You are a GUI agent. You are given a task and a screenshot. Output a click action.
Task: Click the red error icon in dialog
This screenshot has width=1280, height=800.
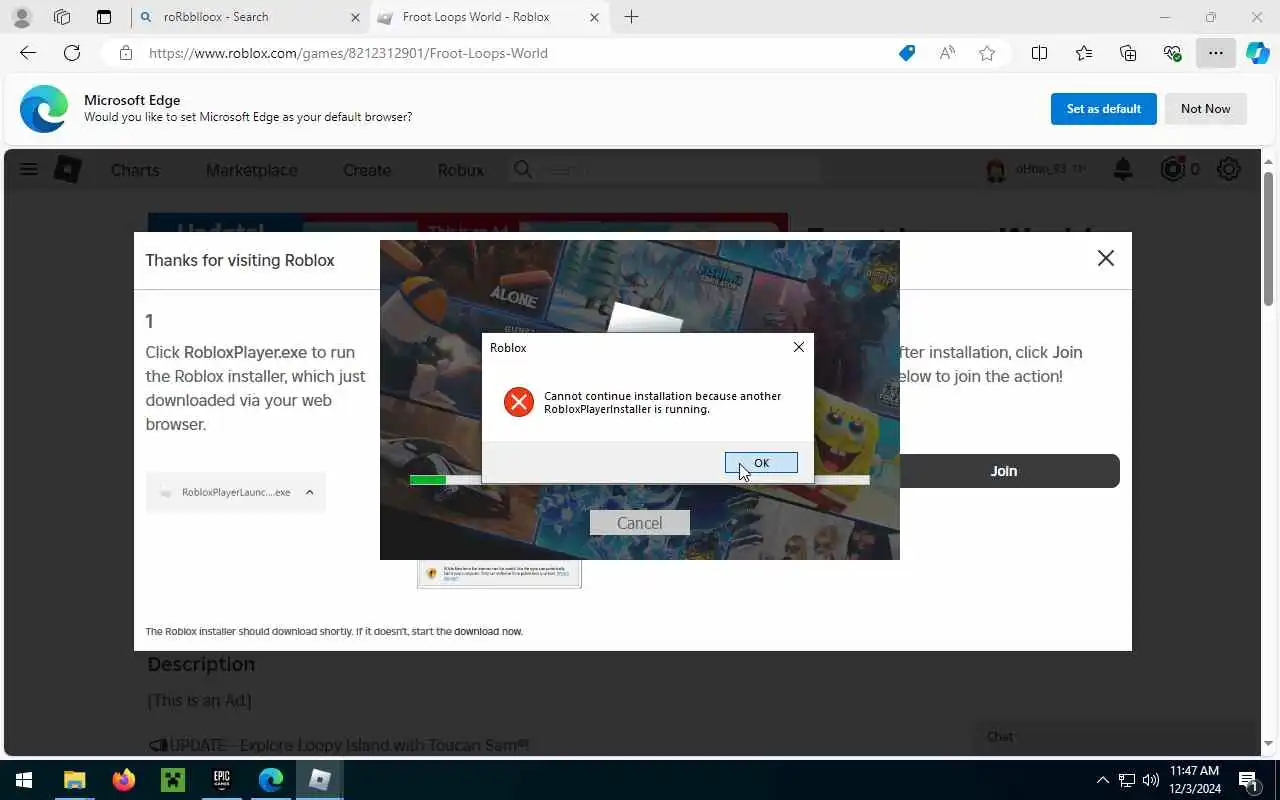tap(518, 402)
